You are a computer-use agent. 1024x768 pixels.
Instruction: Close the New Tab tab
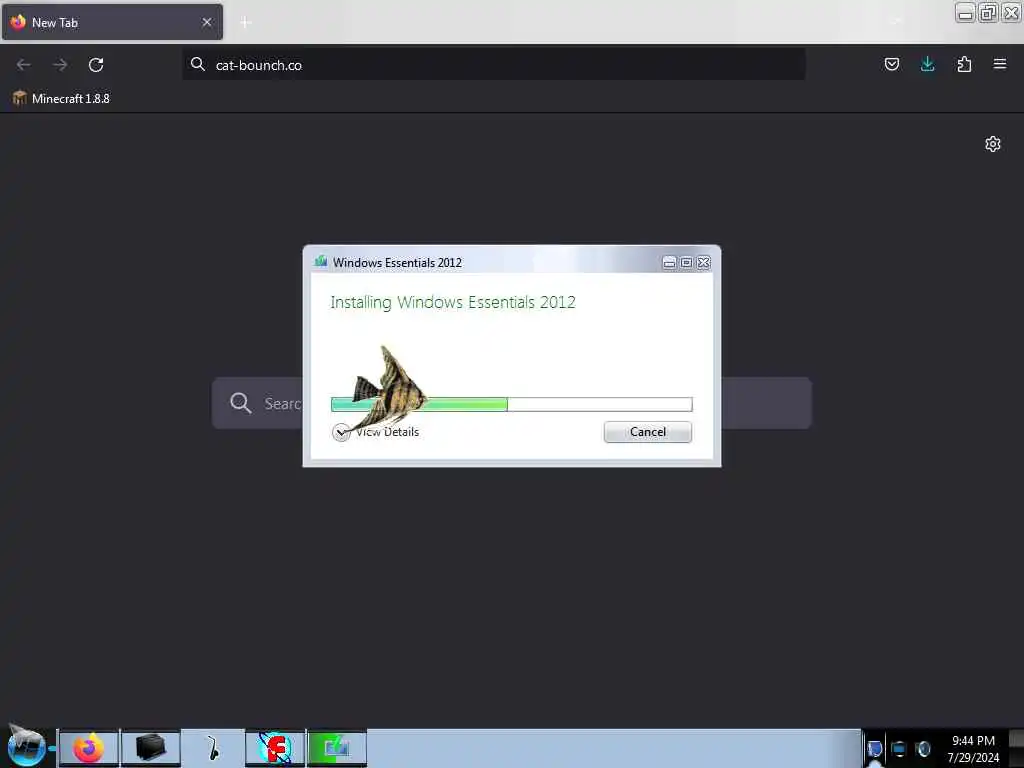(207, 22)
